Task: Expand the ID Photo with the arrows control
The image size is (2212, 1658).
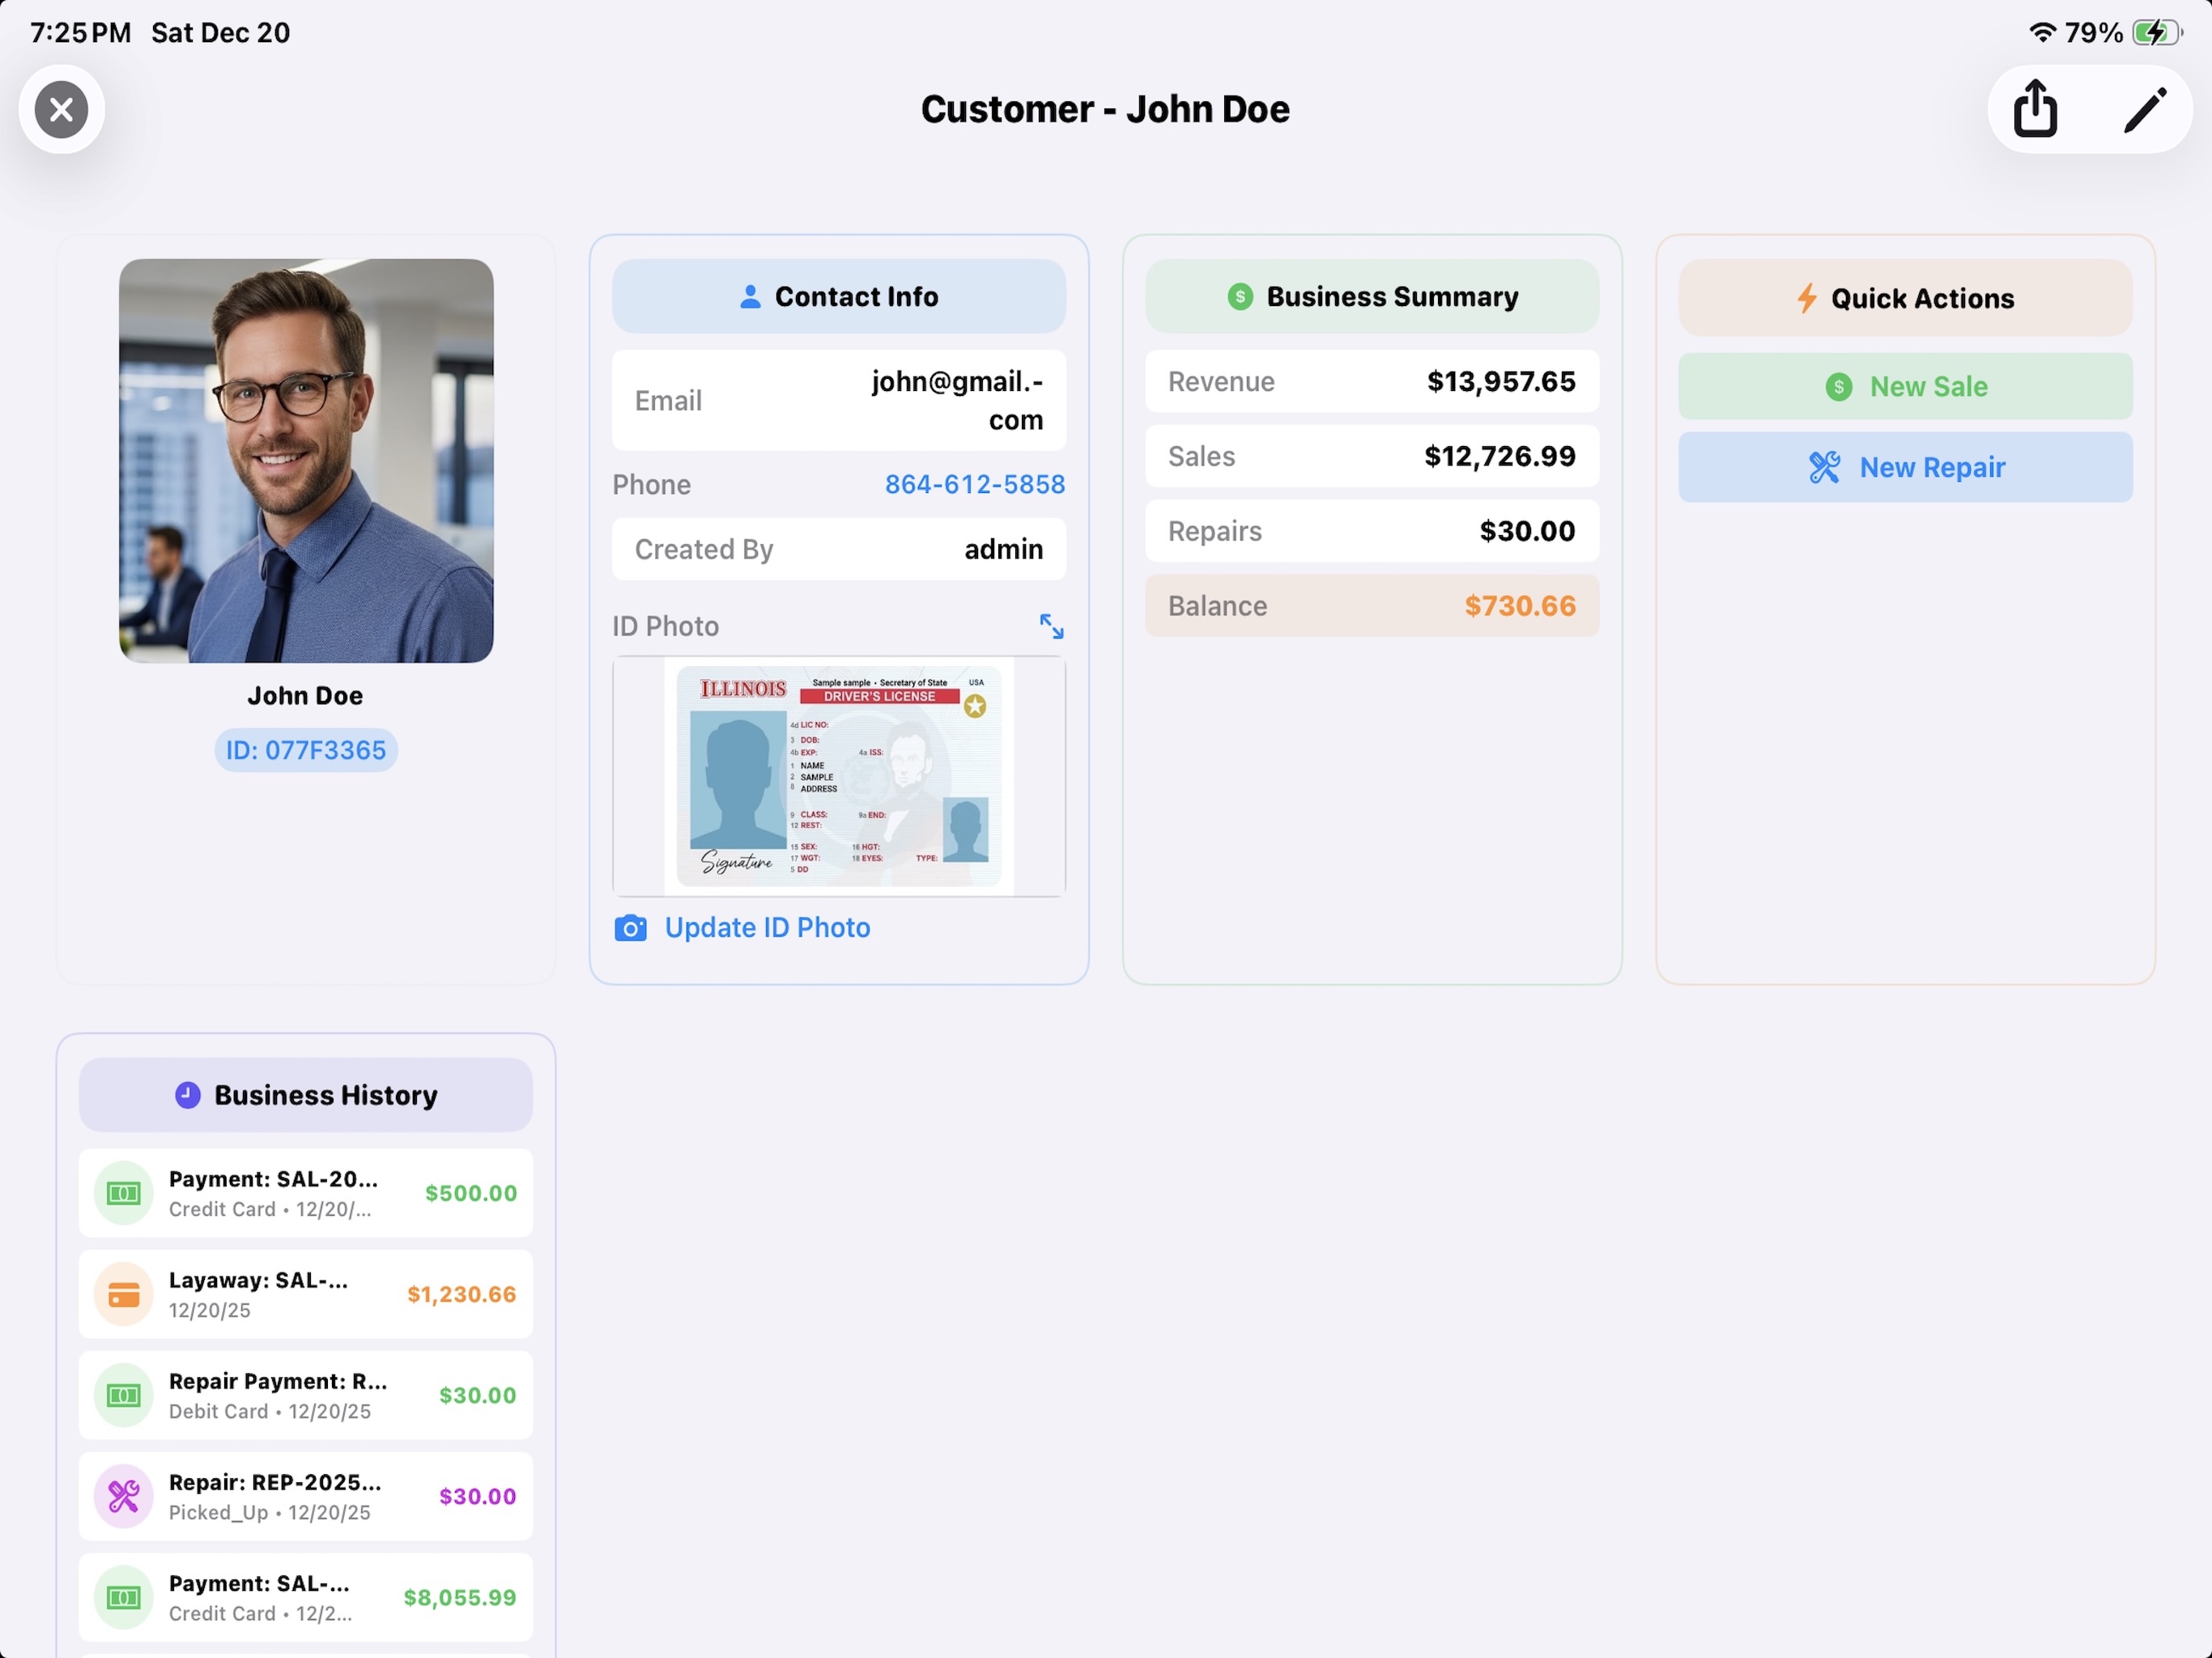Action: [1051, 625]
